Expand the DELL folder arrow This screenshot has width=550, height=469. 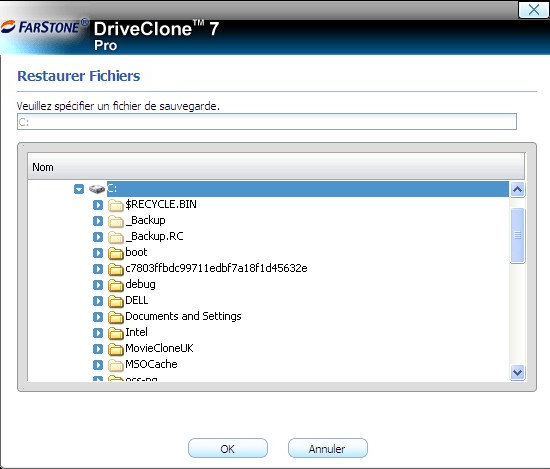click(x=98, y=301)
